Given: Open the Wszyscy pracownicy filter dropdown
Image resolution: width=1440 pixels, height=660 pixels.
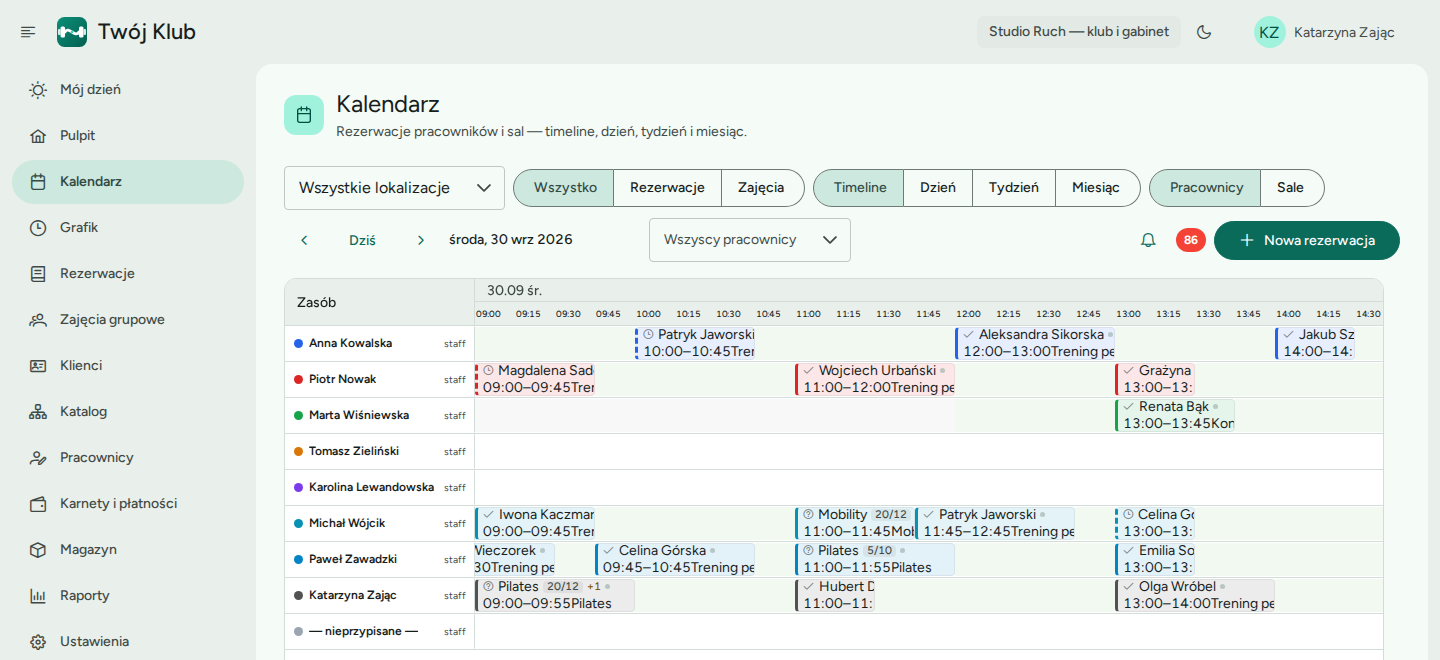Looking at the screenshot, I should (750, 240).
